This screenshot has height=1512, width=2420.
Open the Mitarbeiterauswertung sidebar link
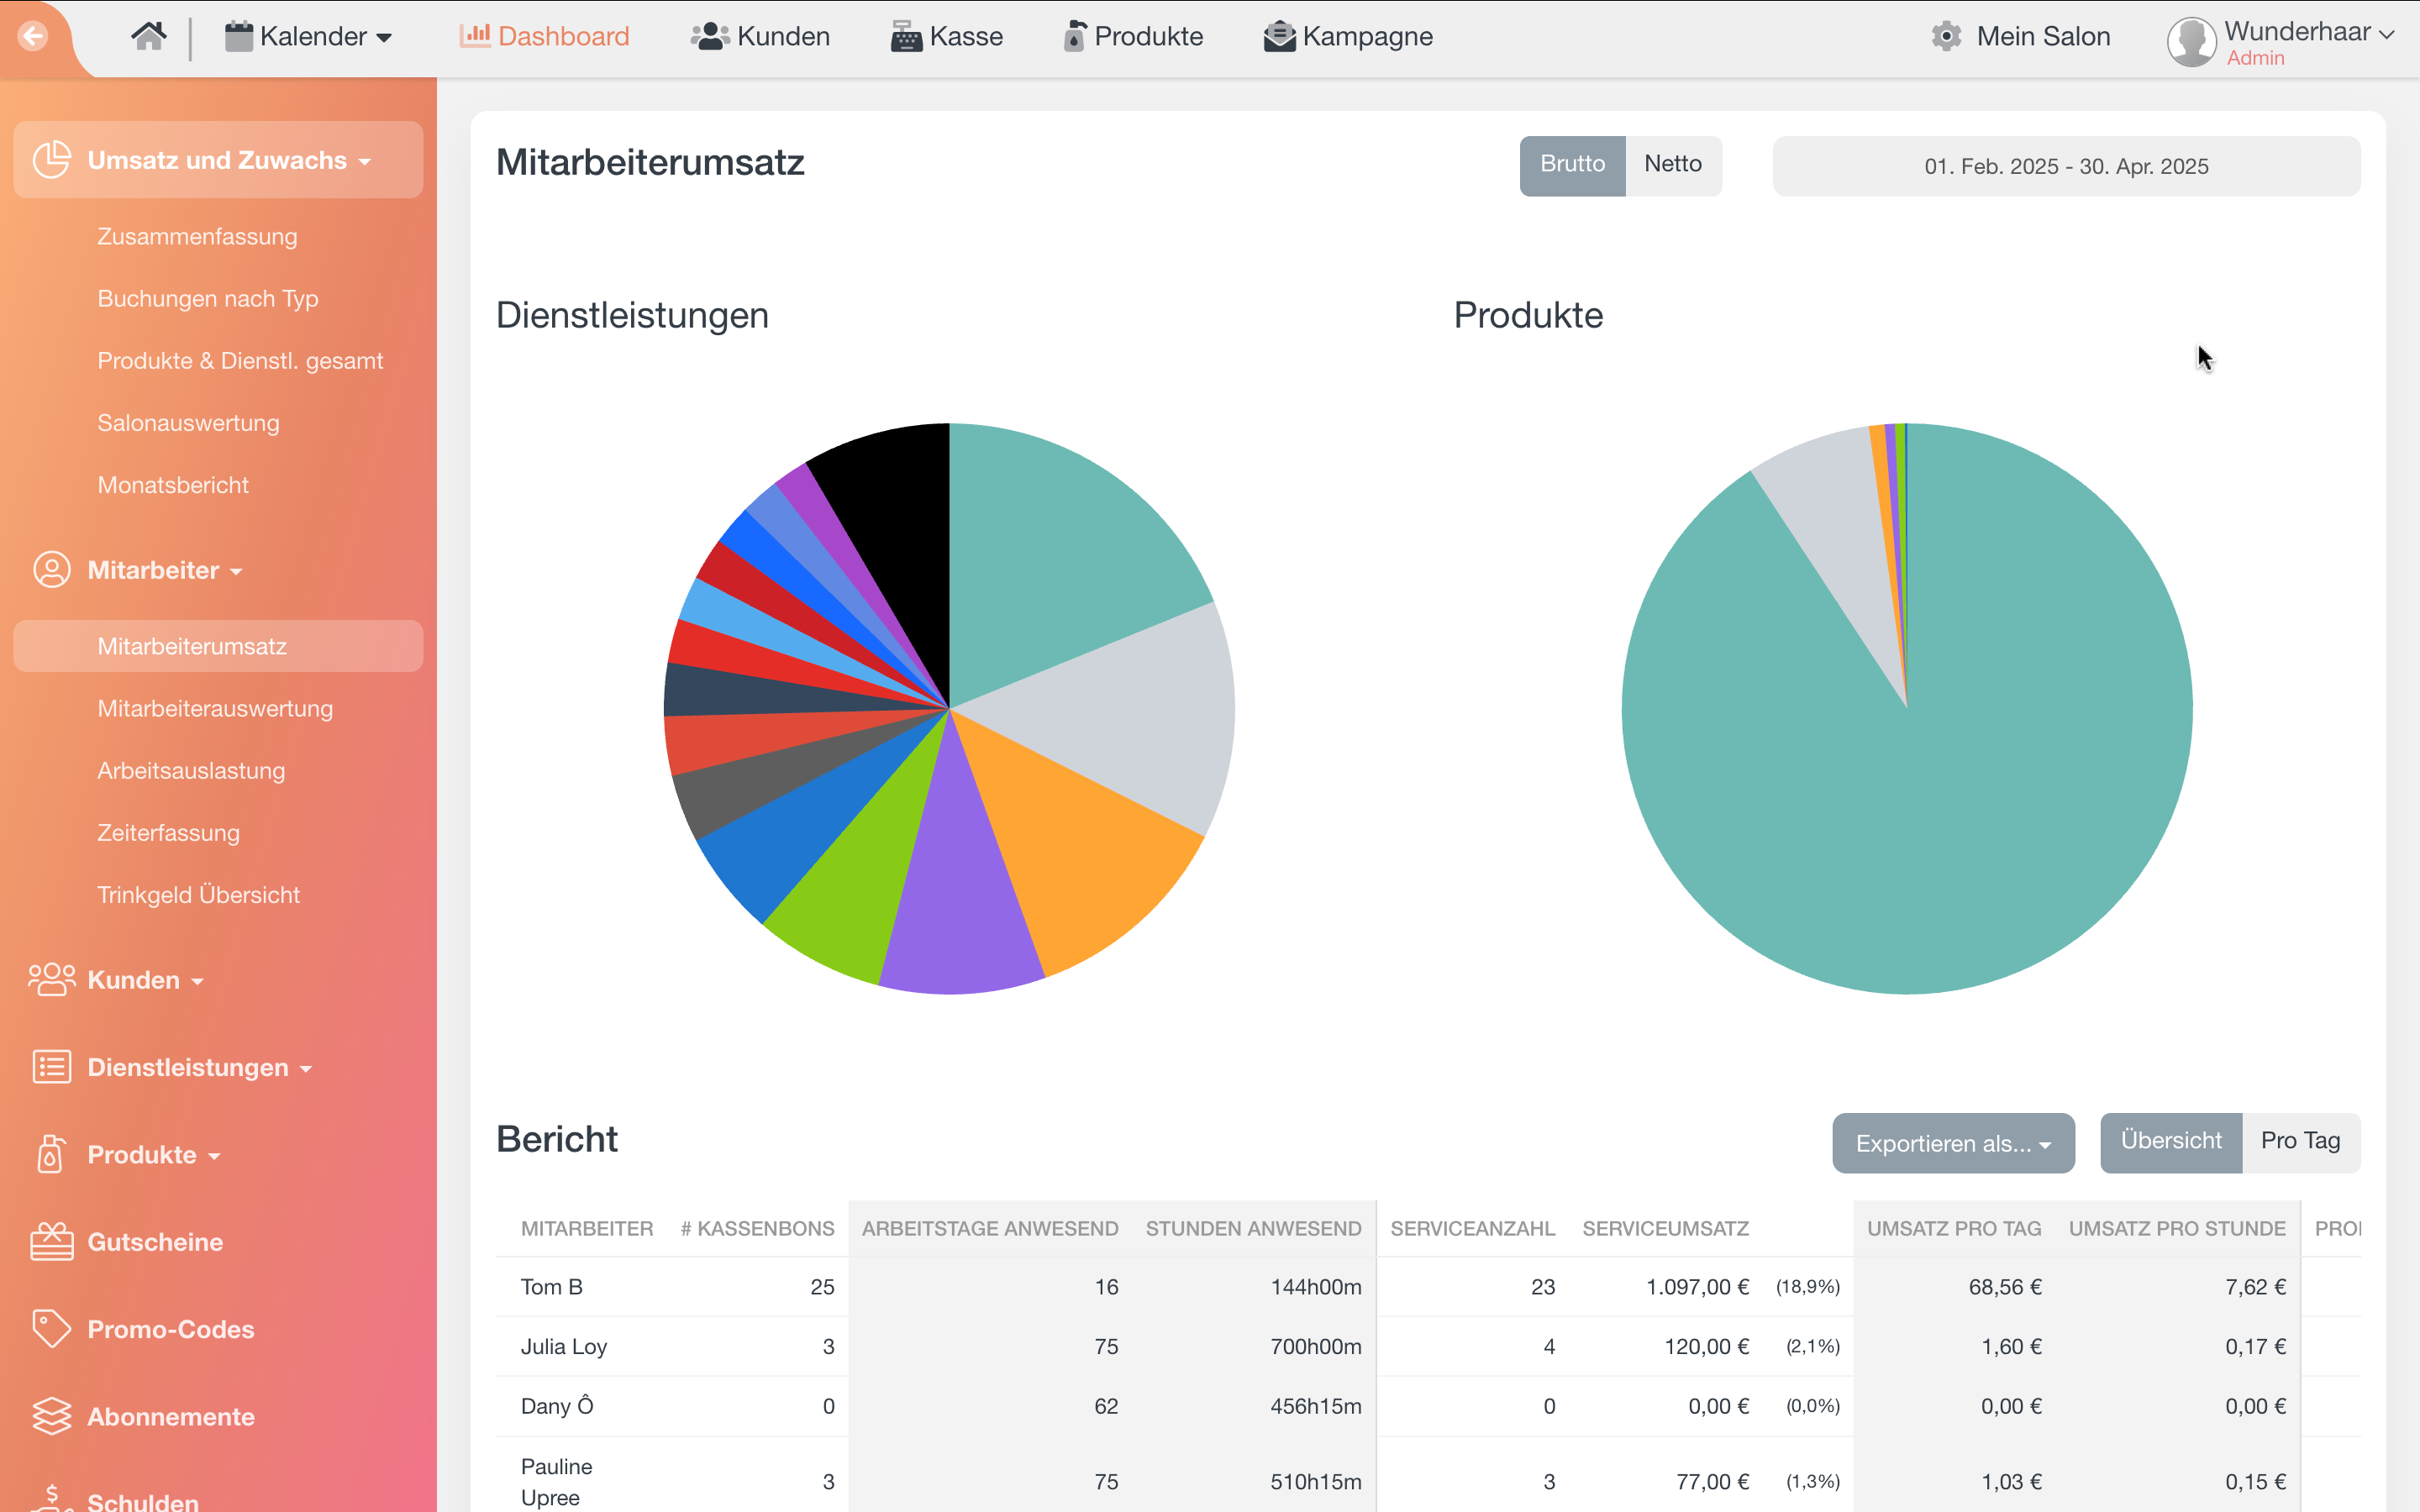pyautogui.click(x=215, y=708)
